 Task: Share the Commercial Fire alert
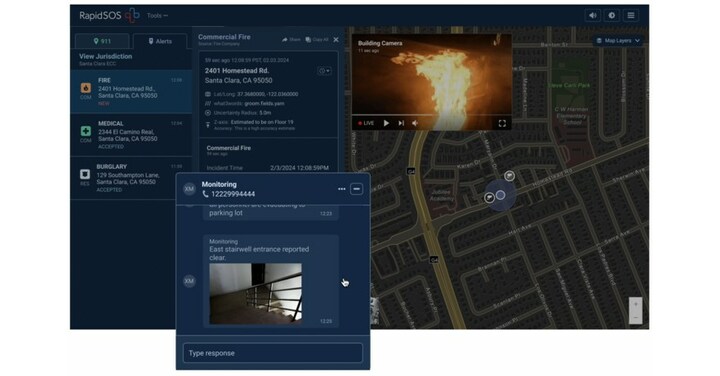pyautogui.click(x=291, y=40)
